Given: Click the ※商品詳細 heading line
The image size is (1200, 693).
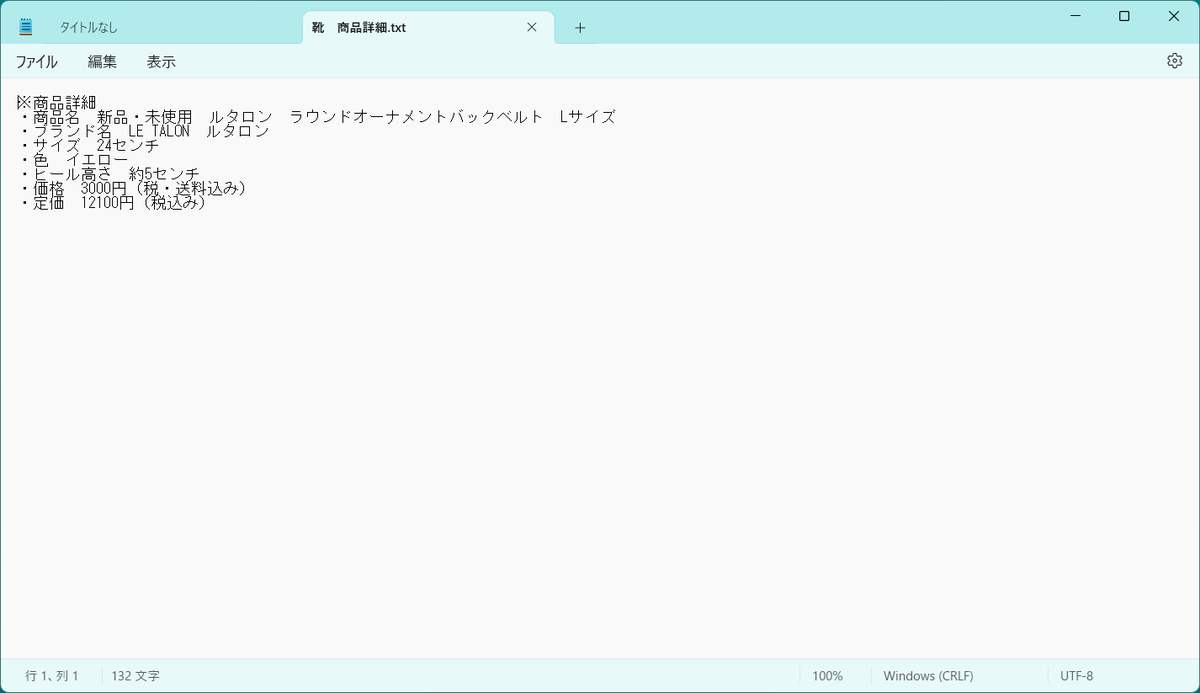Looking at the screenshot, I should (x=56, y=102).
